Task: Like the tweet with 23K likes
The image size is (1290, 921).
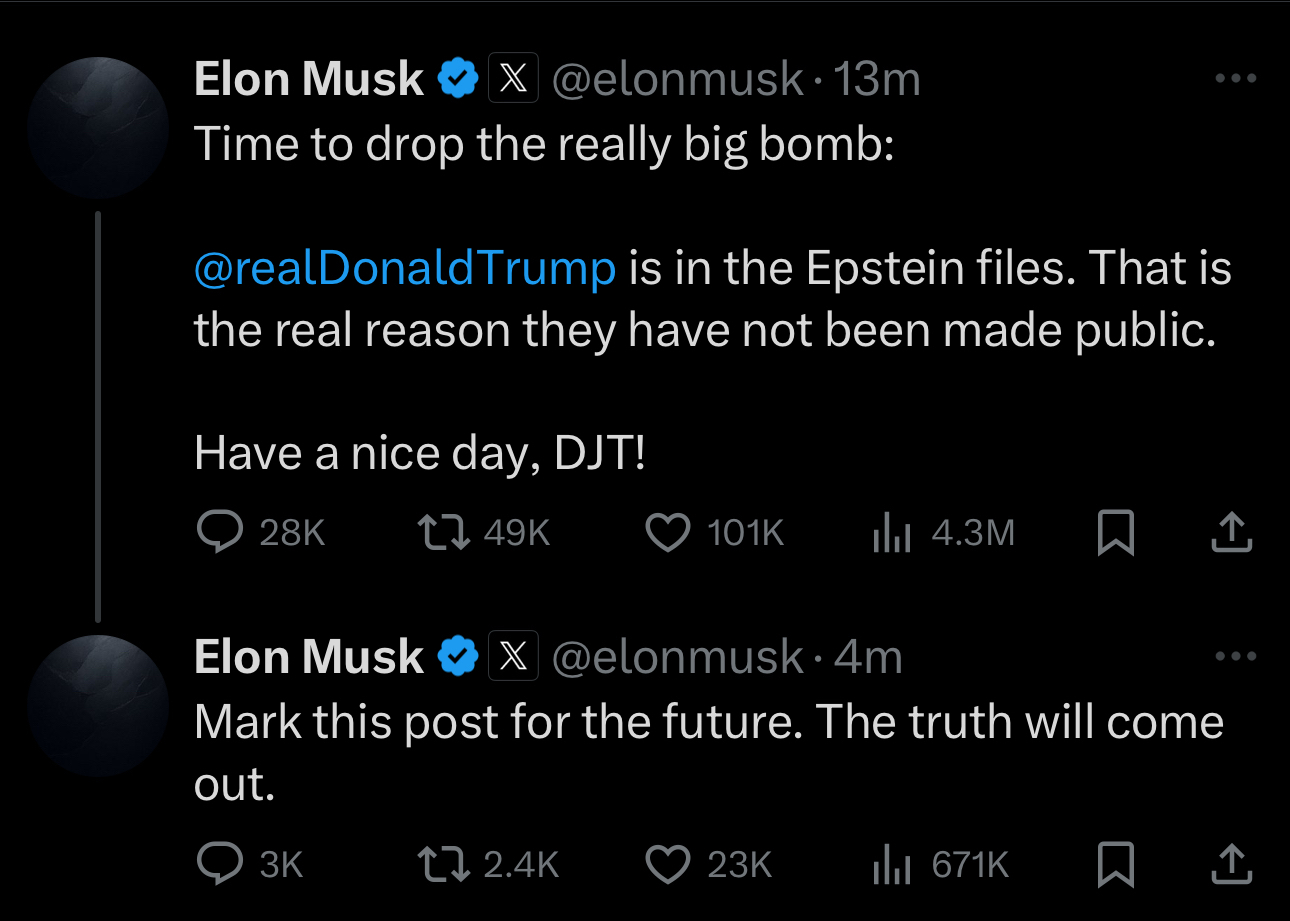Action: tap(668, 864)
